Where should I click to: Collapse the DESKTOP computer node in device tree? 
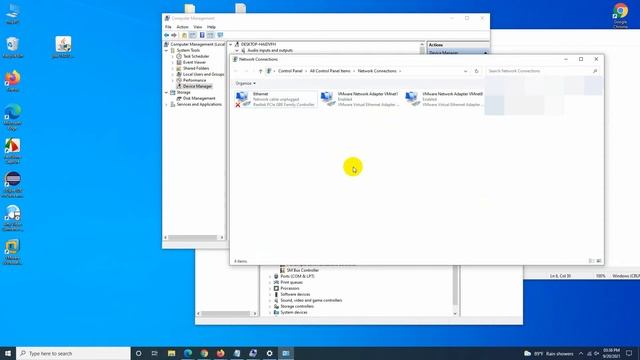coord(231,44)
